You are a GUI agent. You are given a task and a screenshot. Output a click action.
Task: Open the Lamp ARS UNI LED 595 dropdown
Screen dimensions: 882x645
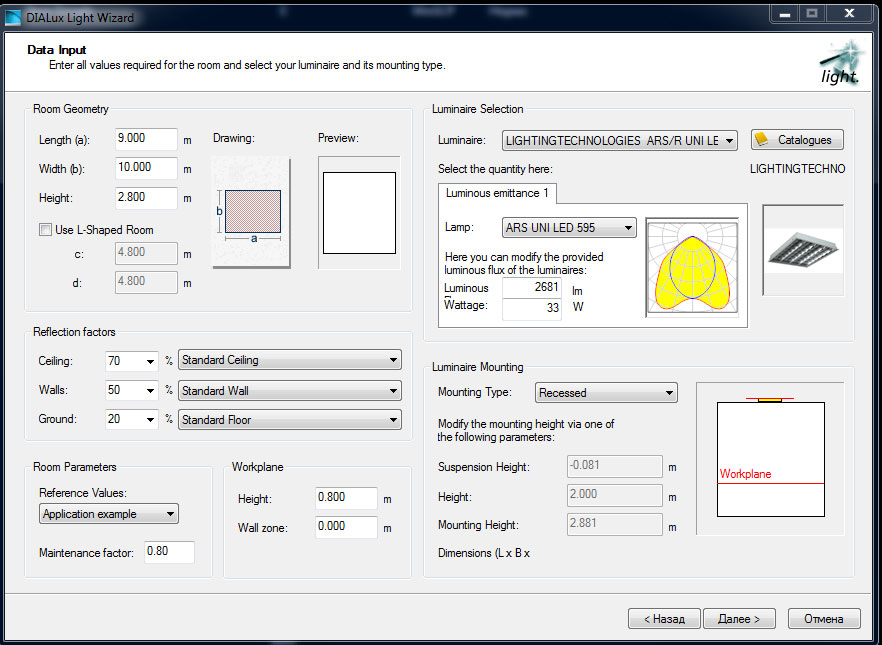[x=569, y=228]
